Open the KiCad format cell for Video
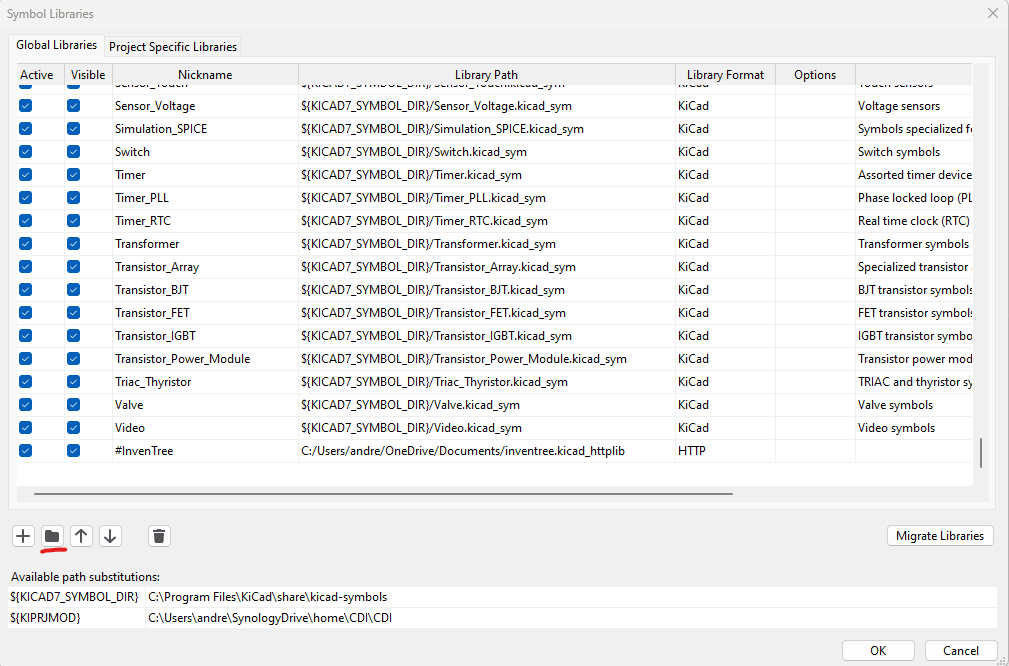This screenshot has height=666, width=1009. pyautogui.click(x=725, y=428)
